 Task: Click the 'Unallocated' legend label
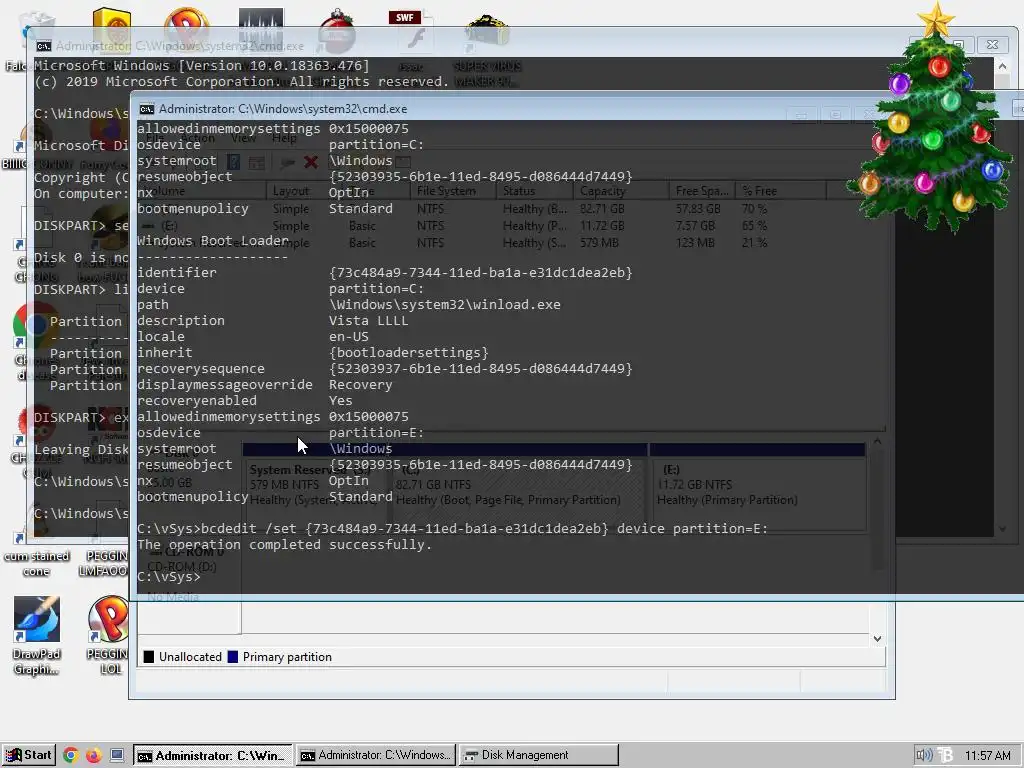point(190,657)
